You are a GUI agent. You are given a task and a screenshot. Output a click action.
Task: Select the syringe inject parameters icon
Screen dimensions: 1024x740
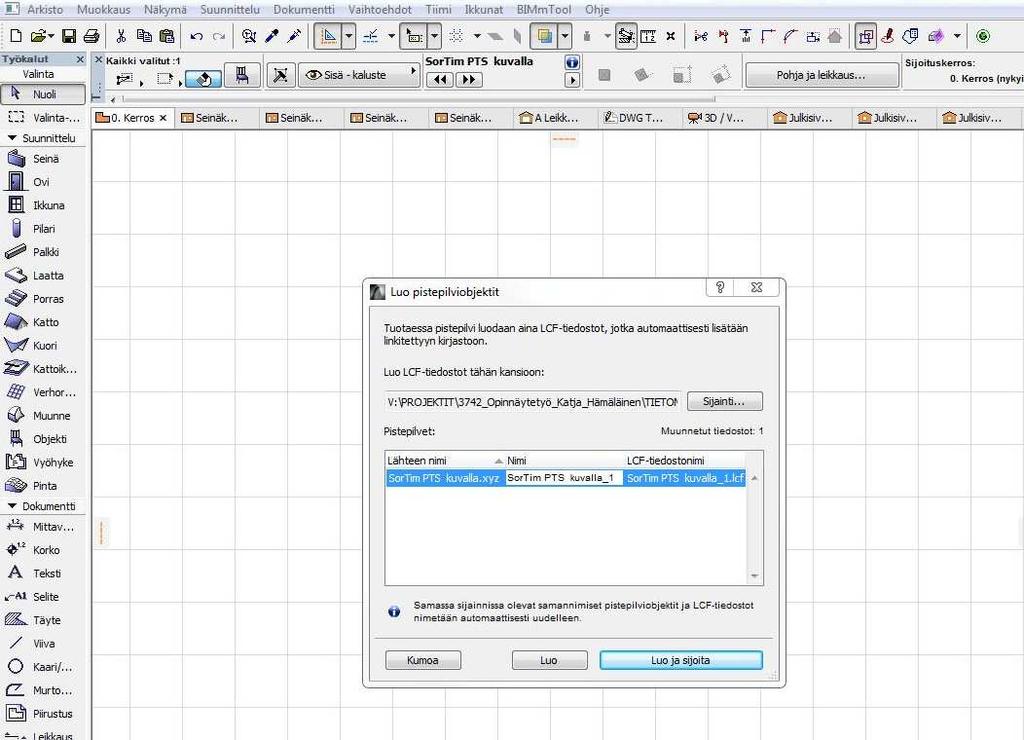(295, 36)
